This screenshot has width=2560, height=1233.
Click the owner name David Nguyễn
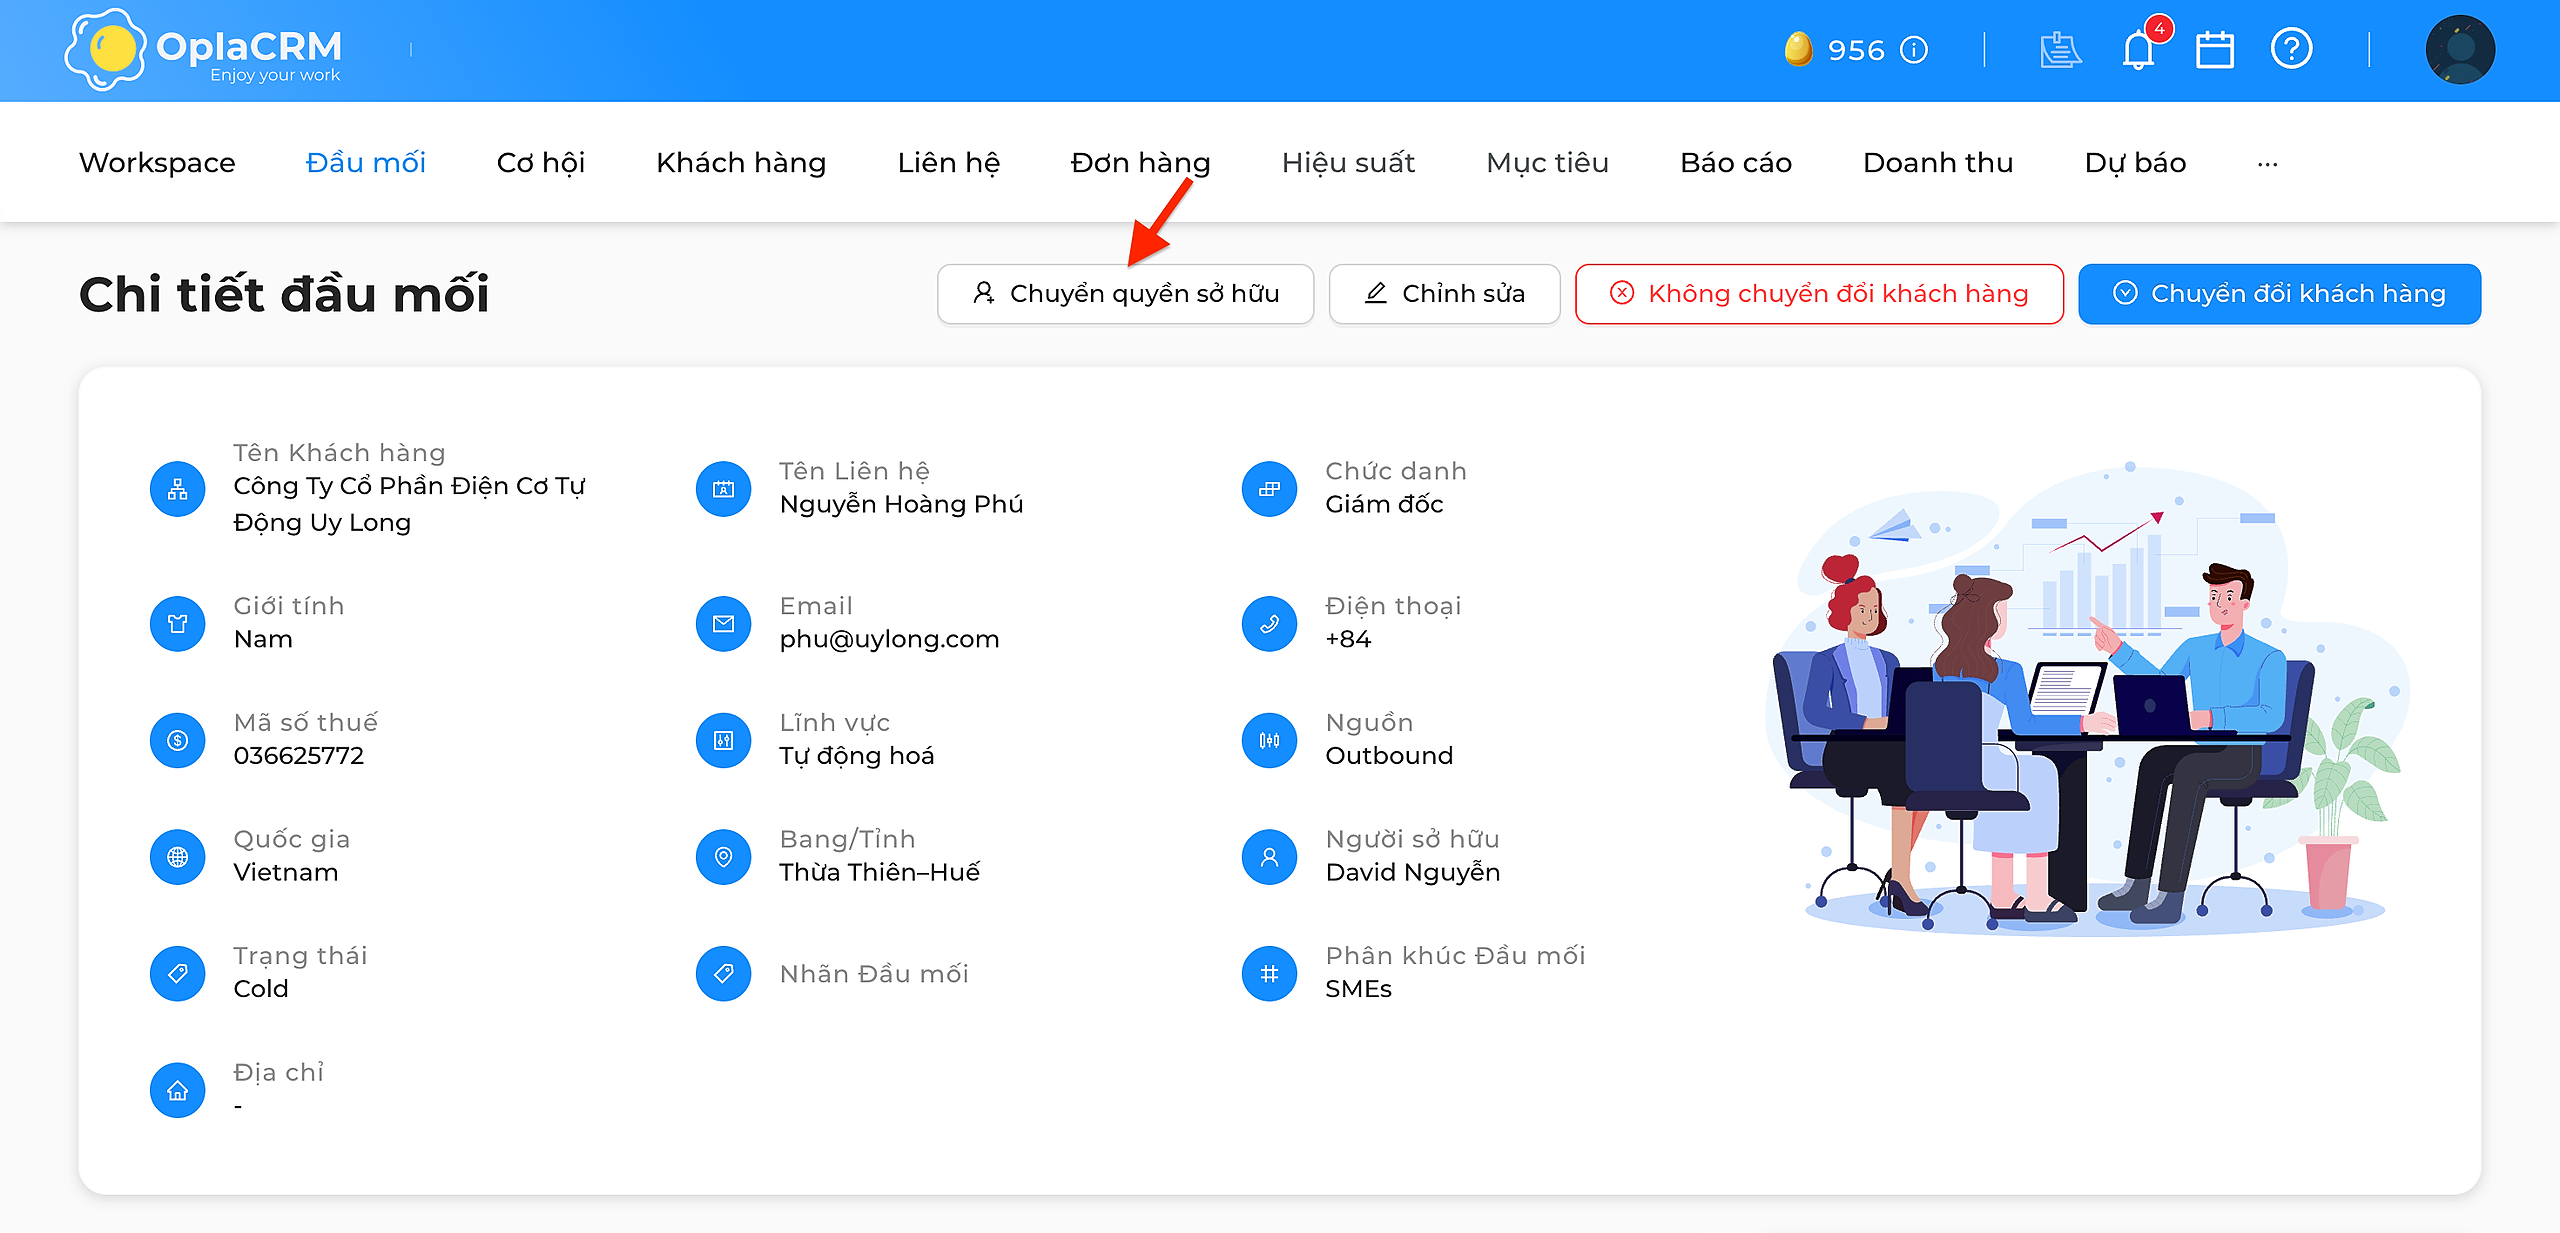(x=1412, y=872)
